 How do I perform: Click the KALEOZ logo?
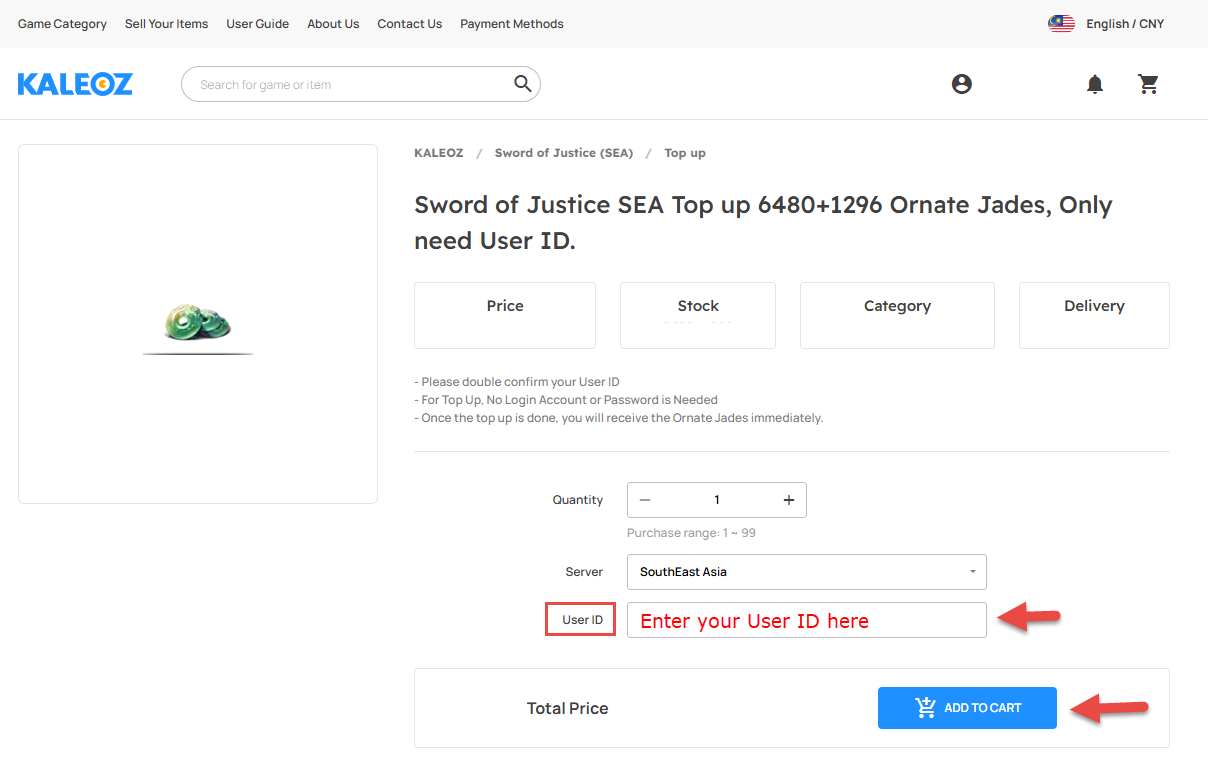(75, 84)
